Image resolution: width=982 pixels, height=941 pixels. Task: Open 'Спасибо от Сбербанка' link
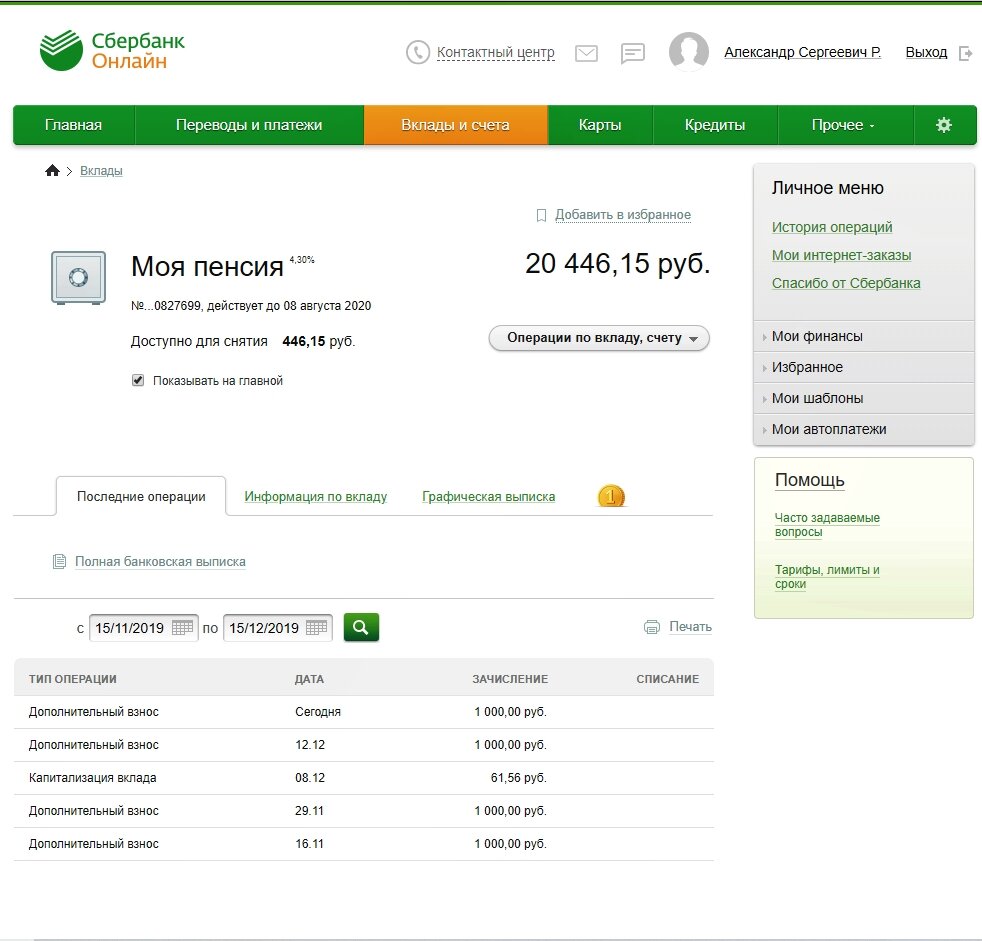pyautogui.click(x=846, y=283)
